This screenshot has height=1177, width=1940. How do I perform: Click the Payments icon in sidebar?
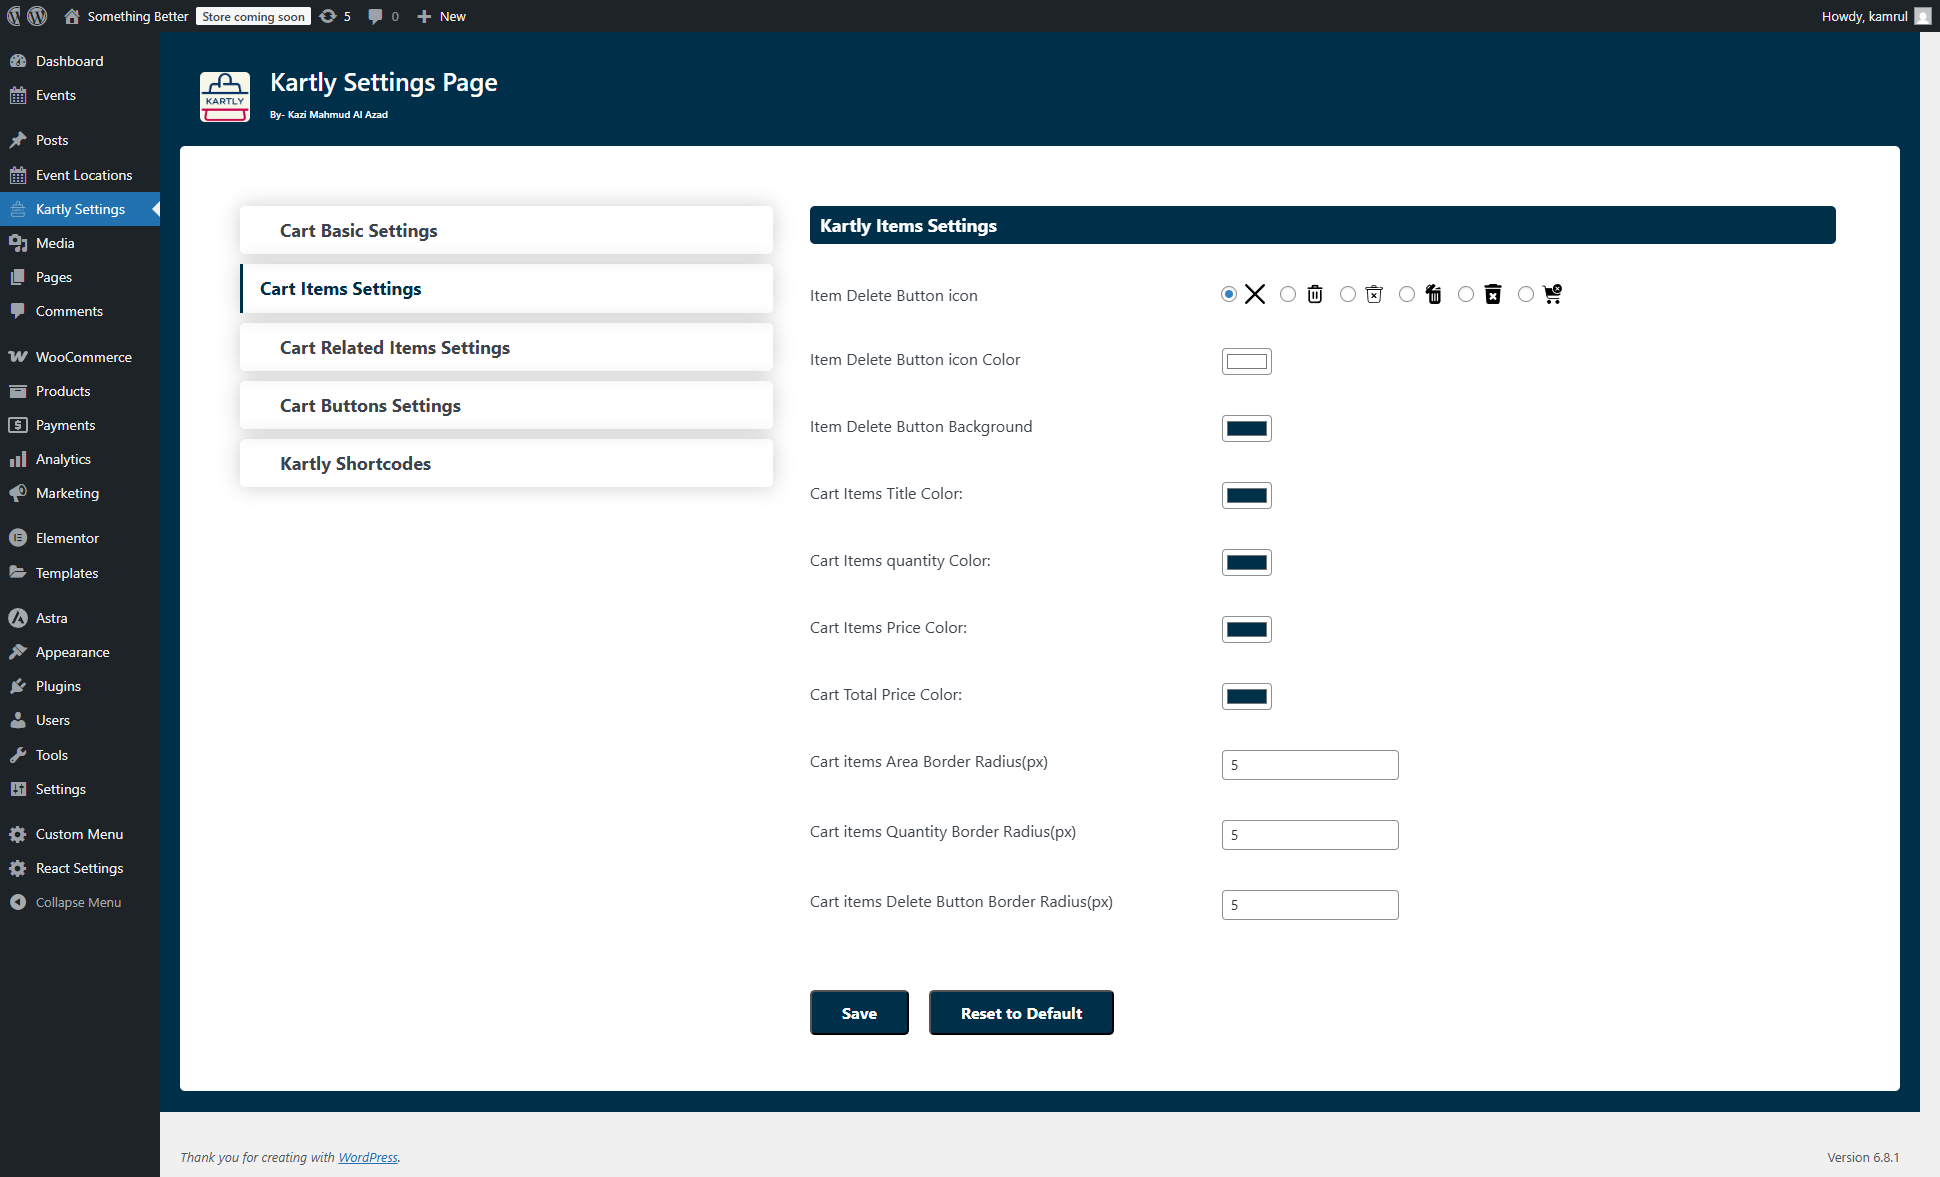pos(18,425)
